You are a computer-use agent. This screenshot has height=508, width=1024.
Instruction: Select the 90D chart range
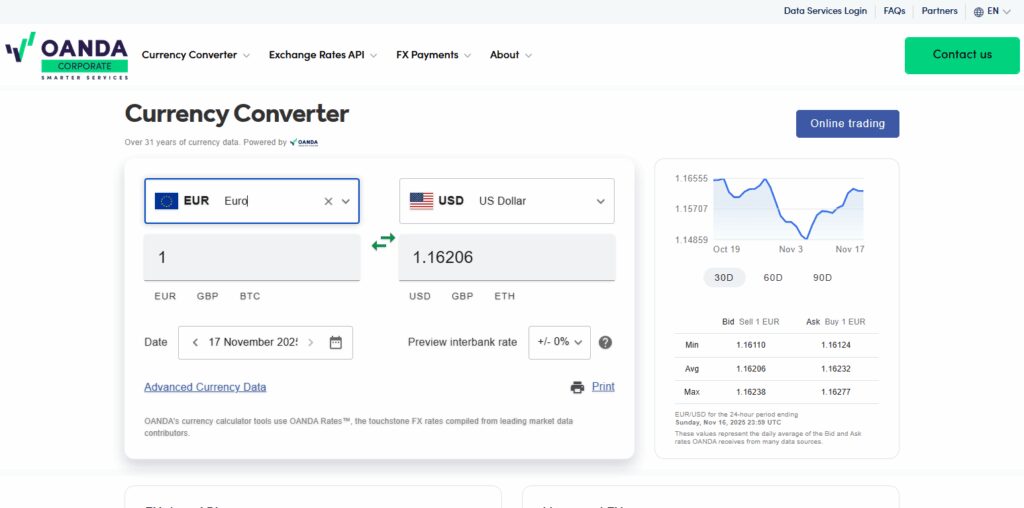click(822, 278)
